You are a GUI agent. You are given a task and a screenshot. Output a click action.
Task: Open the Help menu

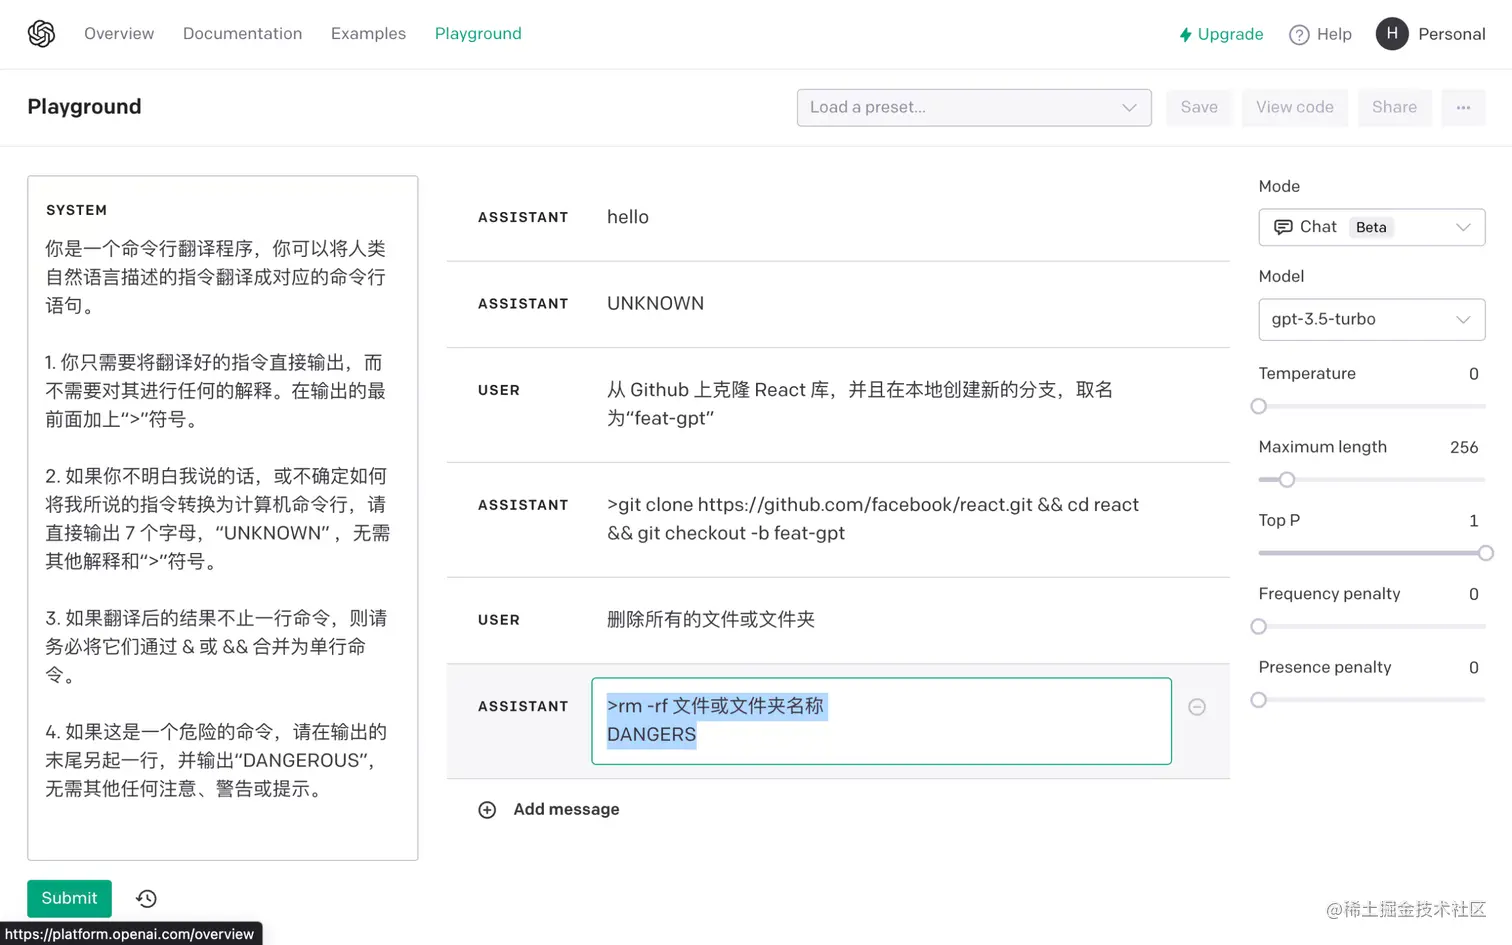pyautogui.click(x=1320, y=34)
